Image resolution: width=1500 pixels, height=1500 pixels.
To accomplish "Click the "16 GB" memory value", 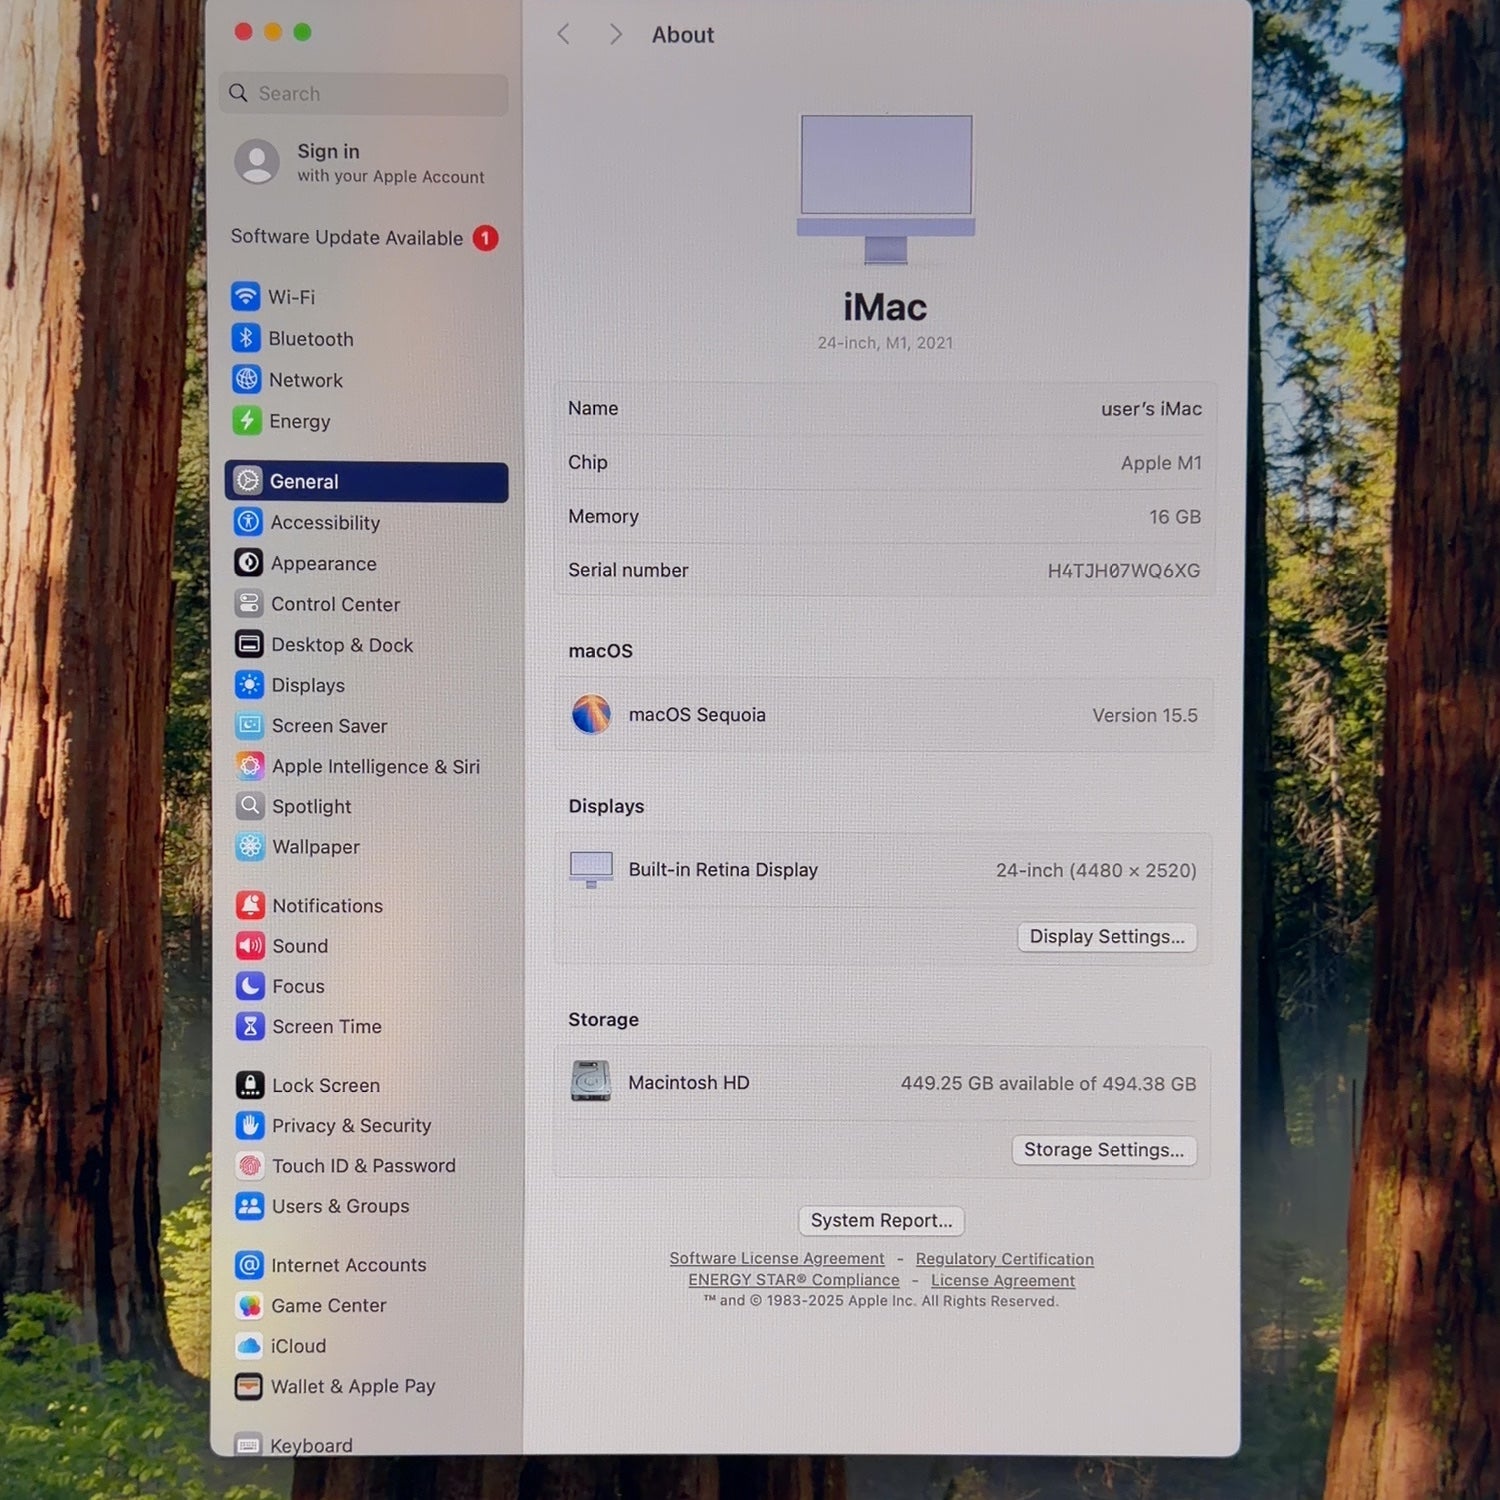I will 1175,517.
